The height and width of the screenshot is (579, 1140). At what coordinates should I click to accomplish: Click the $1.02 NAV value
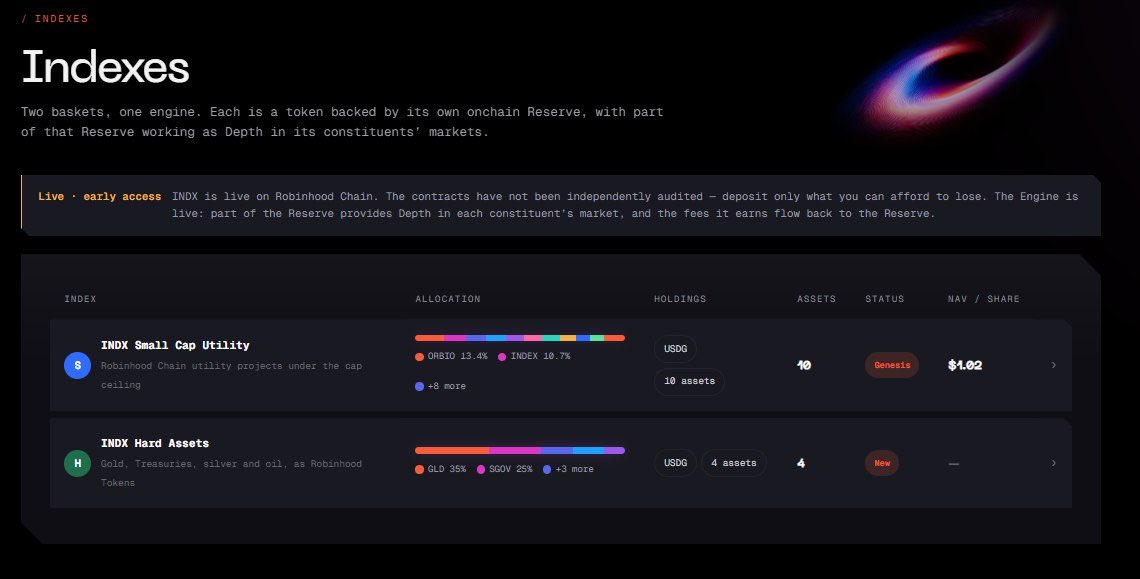click(965, 365)
